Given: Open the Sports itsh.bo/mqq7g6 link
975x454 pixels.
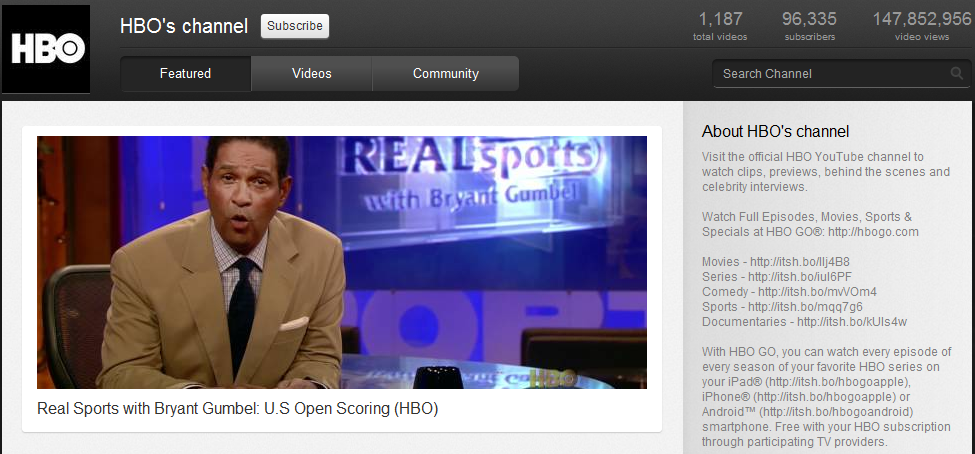Looking at the screenshot, I should 805,307.
